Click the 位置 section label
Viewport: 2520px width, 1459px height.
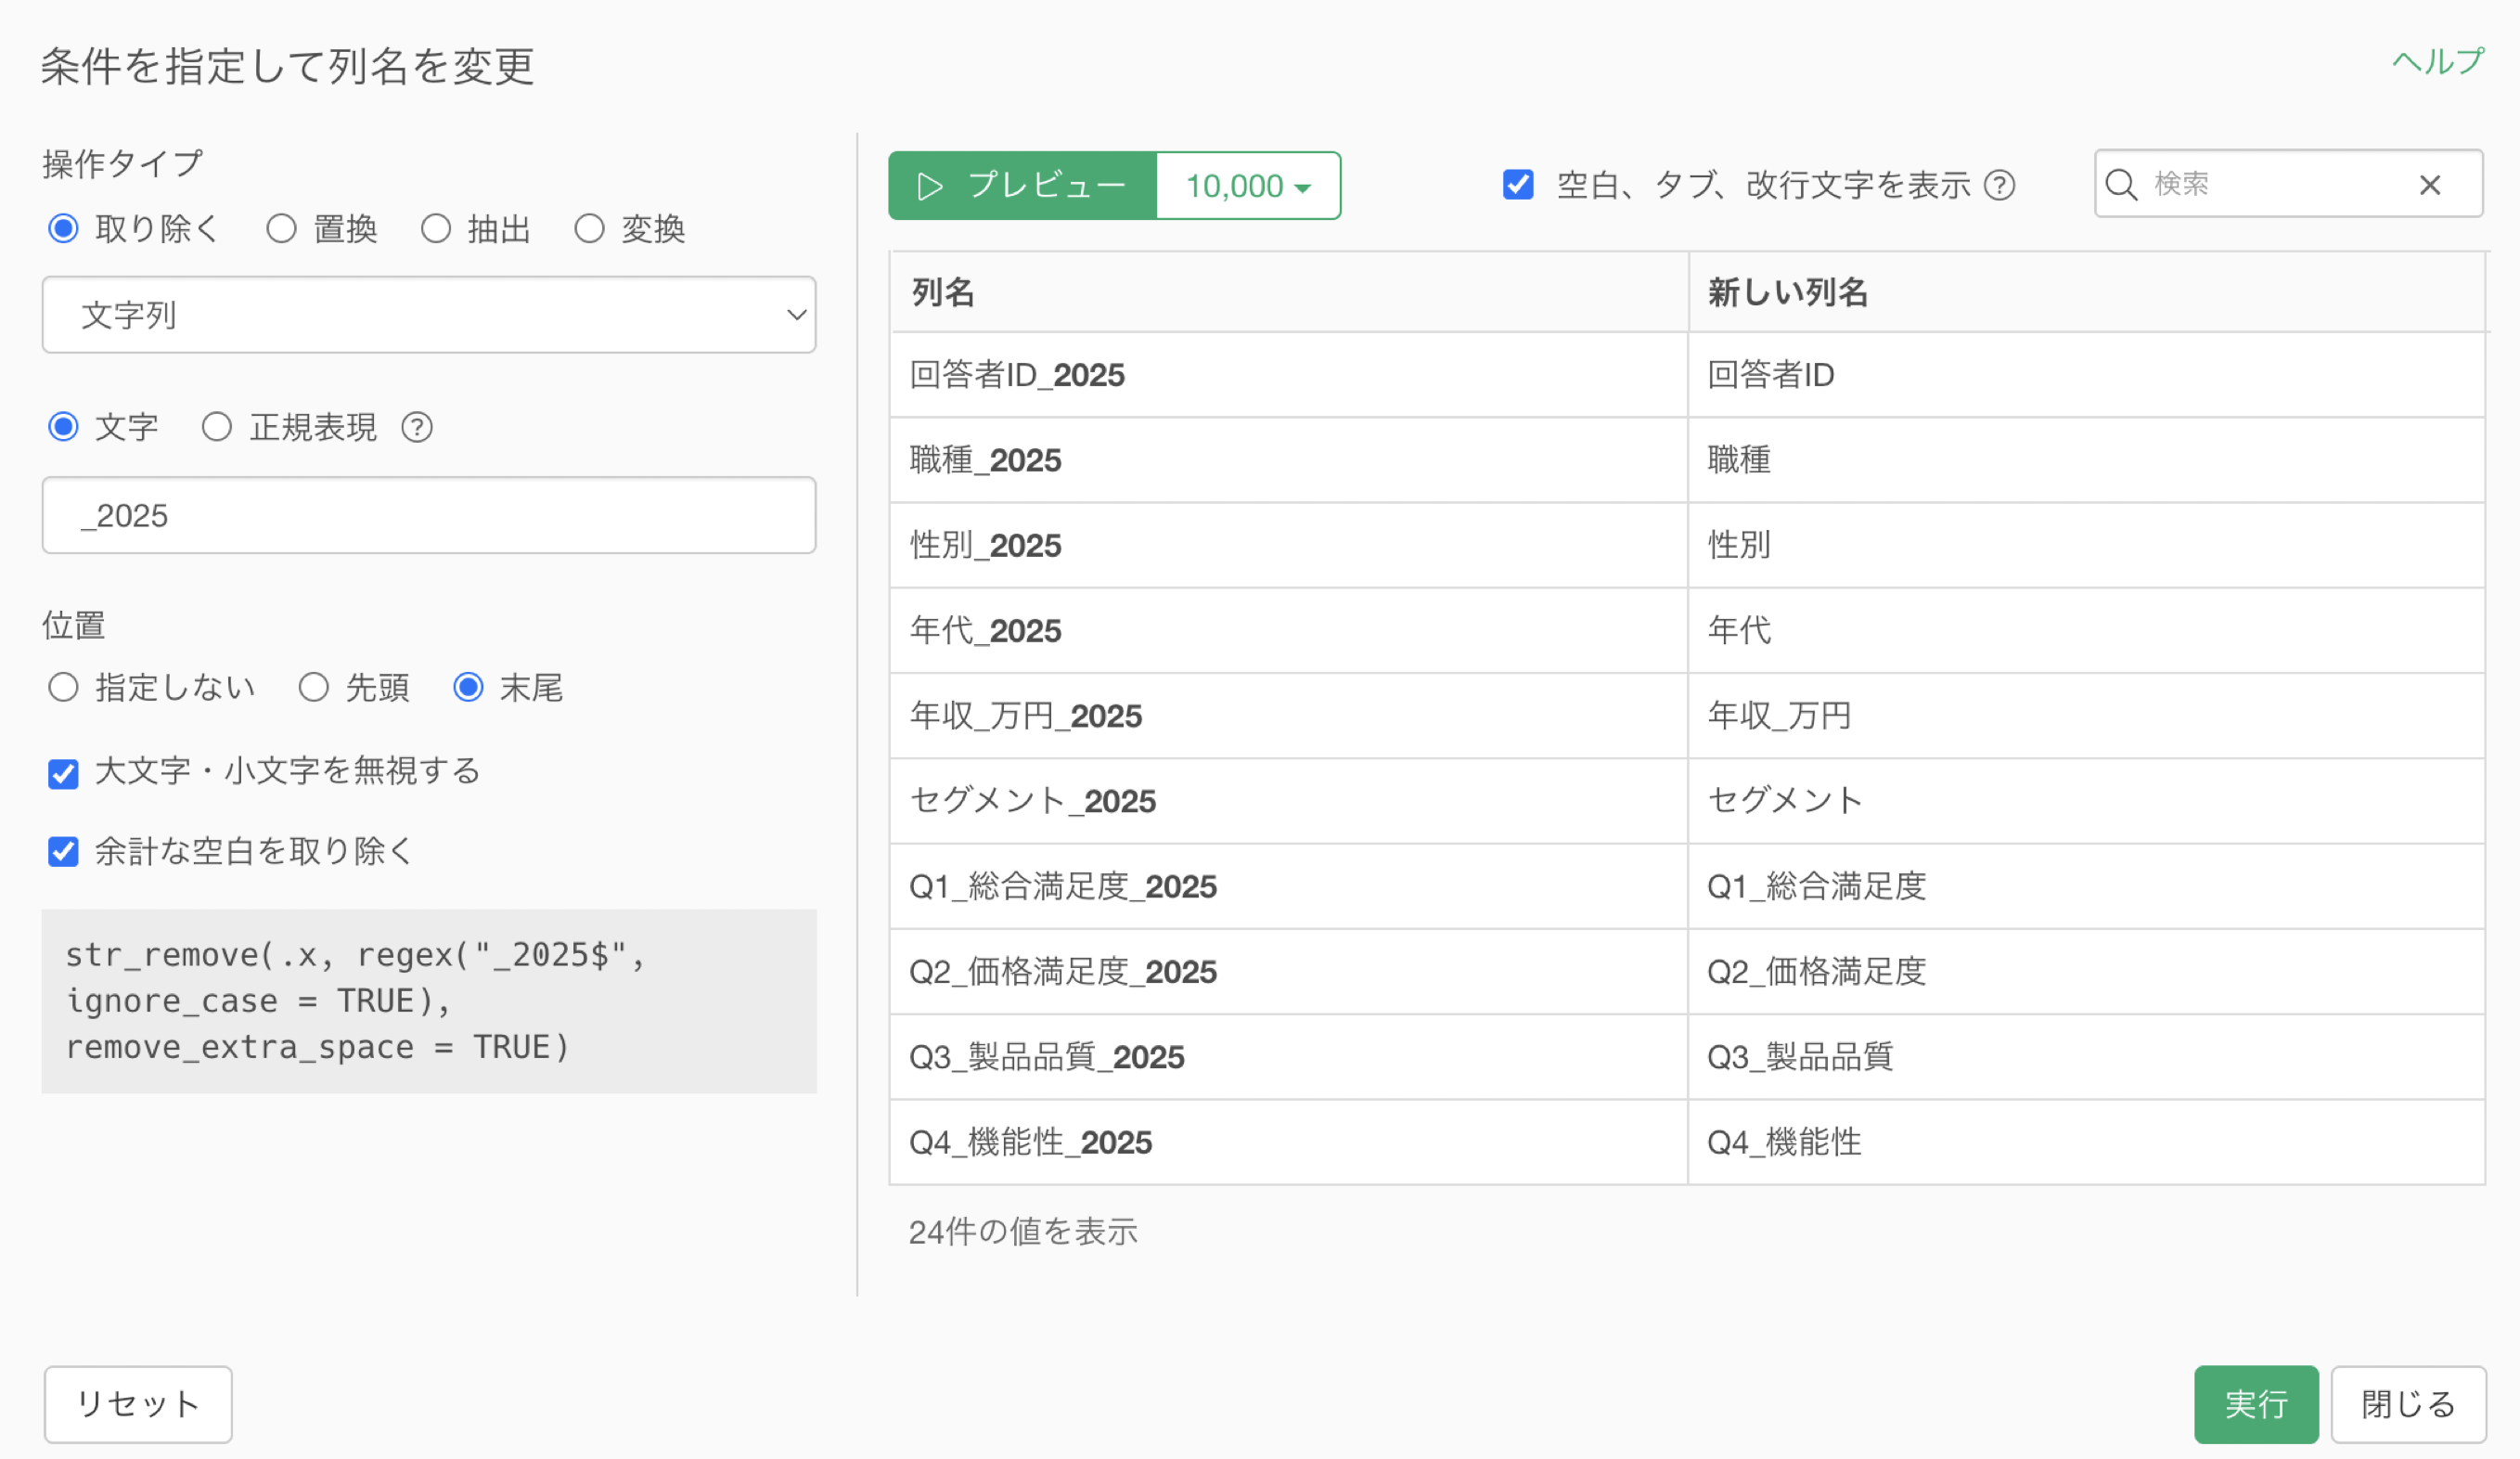[x=74, y=626]
